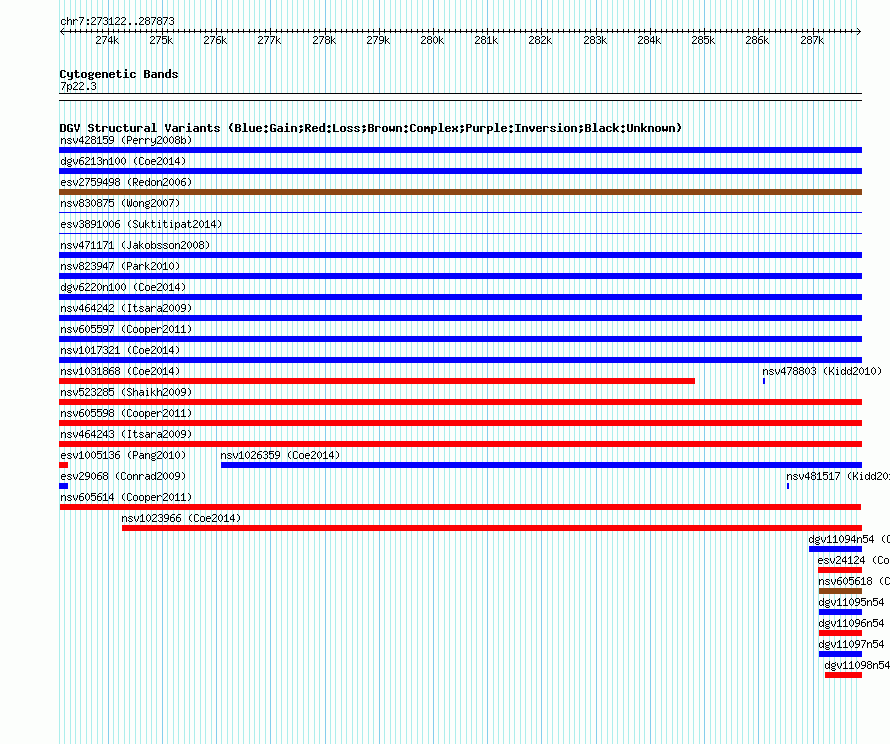Click the small blue nsv478803 marker
Image resolution: width=890 pixels, height=744 pixels.
click(x=764, y=381)
